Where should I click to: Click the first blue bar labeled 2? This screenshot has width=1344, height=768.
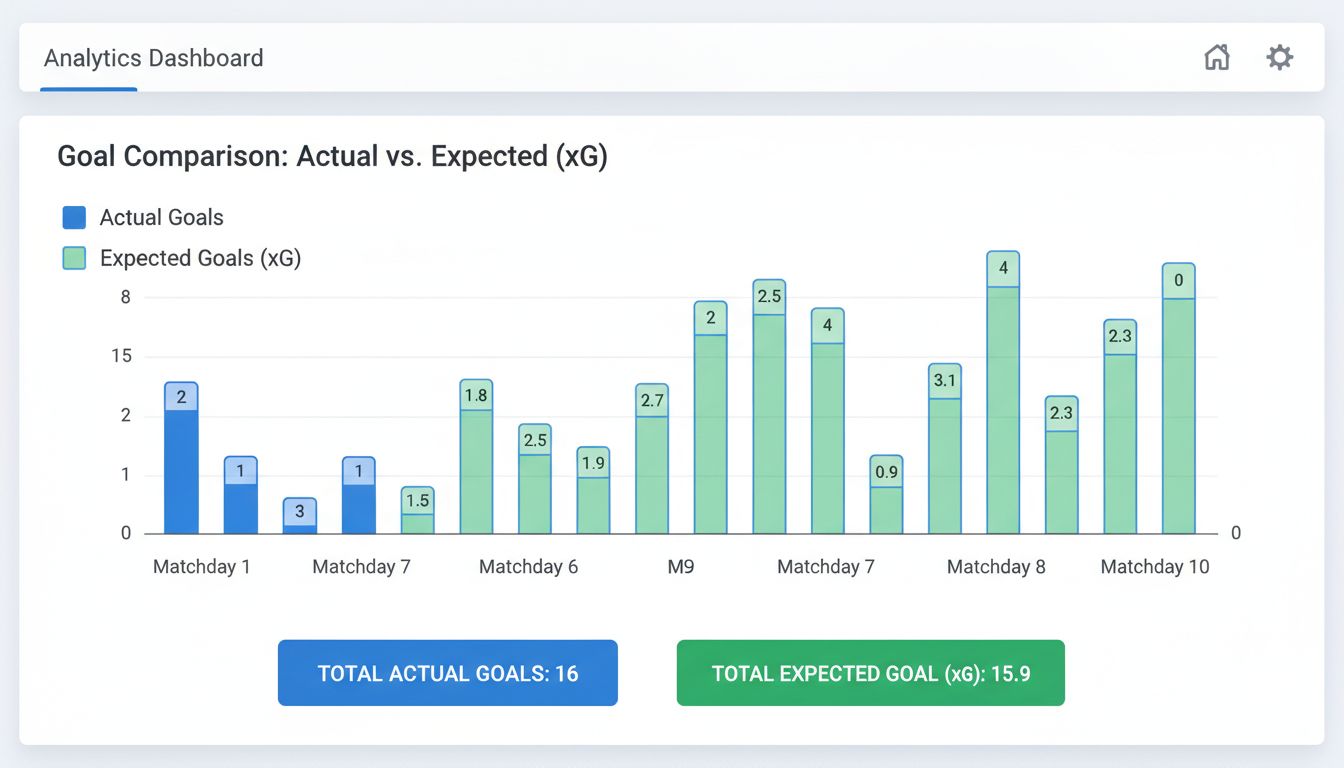181,460
